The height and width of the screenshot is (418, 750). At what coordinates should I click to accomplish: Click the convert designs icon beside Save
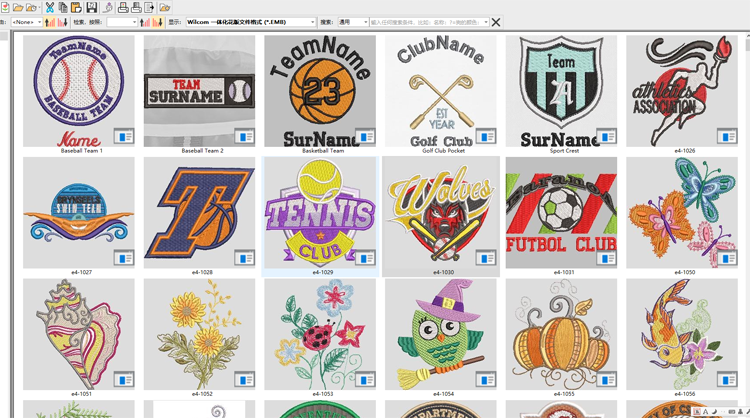(x=108, y=8)
